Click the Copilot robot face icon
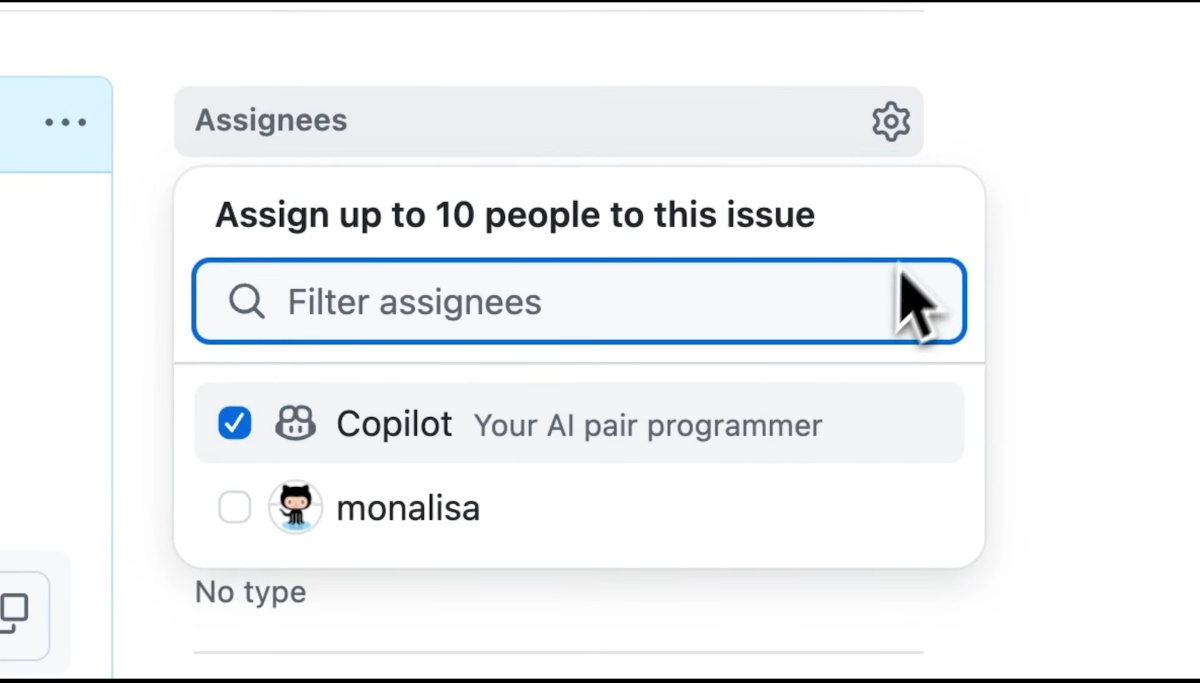This screenshot has width=1200, height=683. tap(295, 424)
